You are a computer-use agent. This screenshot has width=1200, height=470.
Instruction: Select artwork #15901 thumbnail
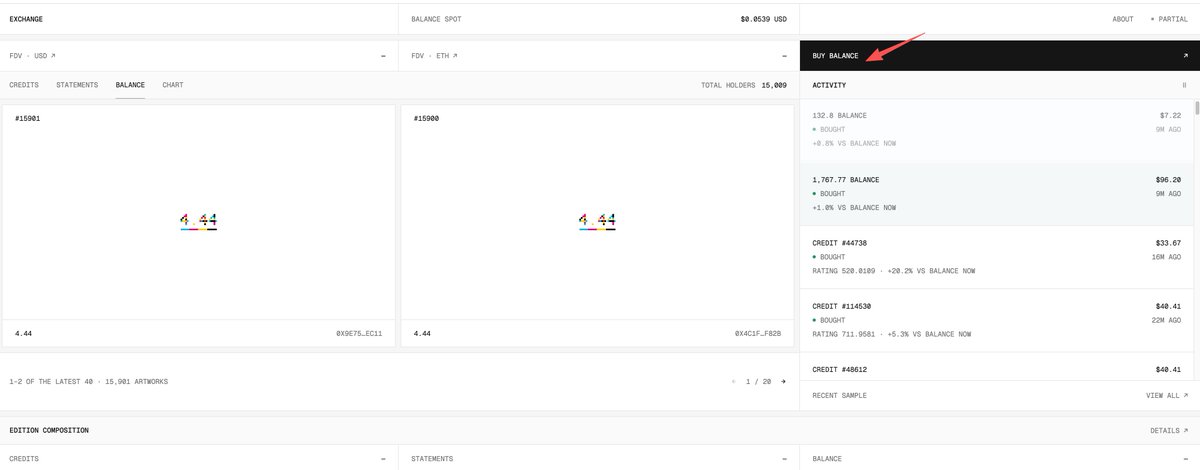pyautogui.click(x=199, y=220)
